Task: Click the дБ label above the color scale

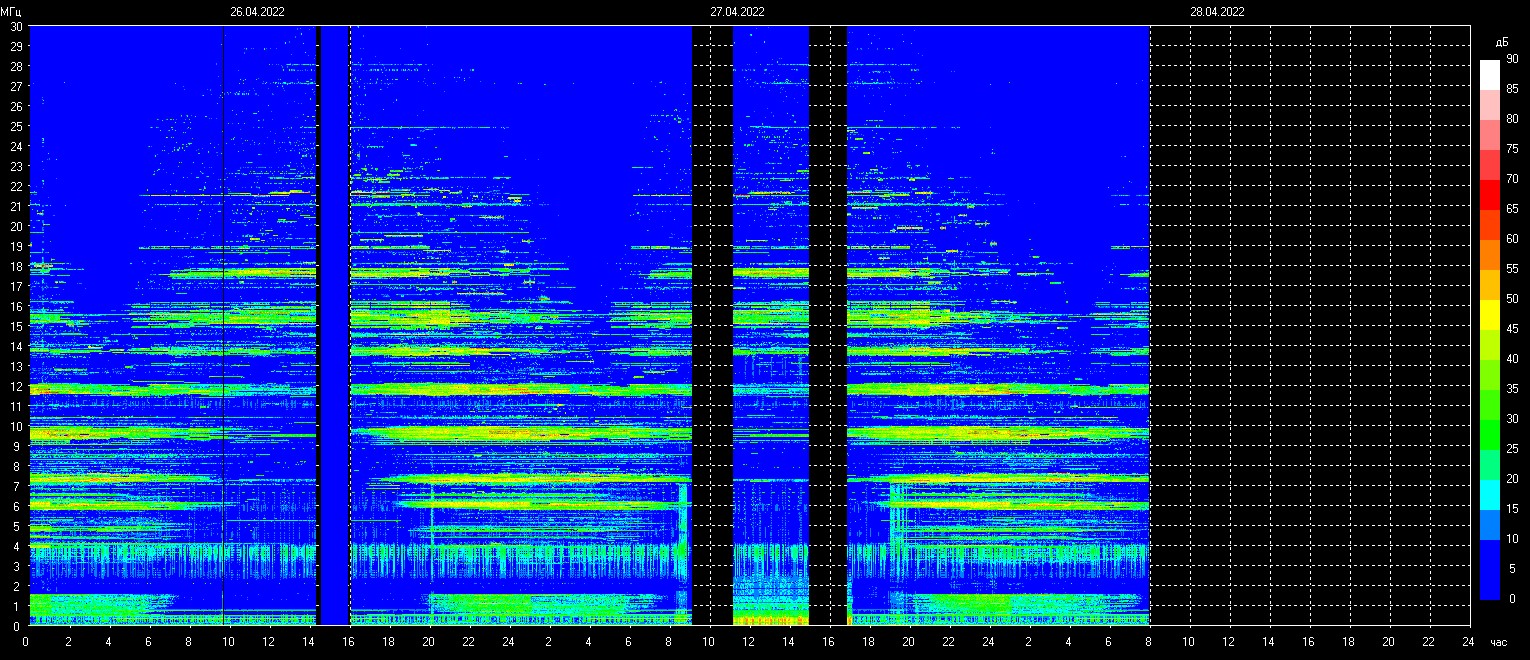Action: click(x=1501, y=42)
